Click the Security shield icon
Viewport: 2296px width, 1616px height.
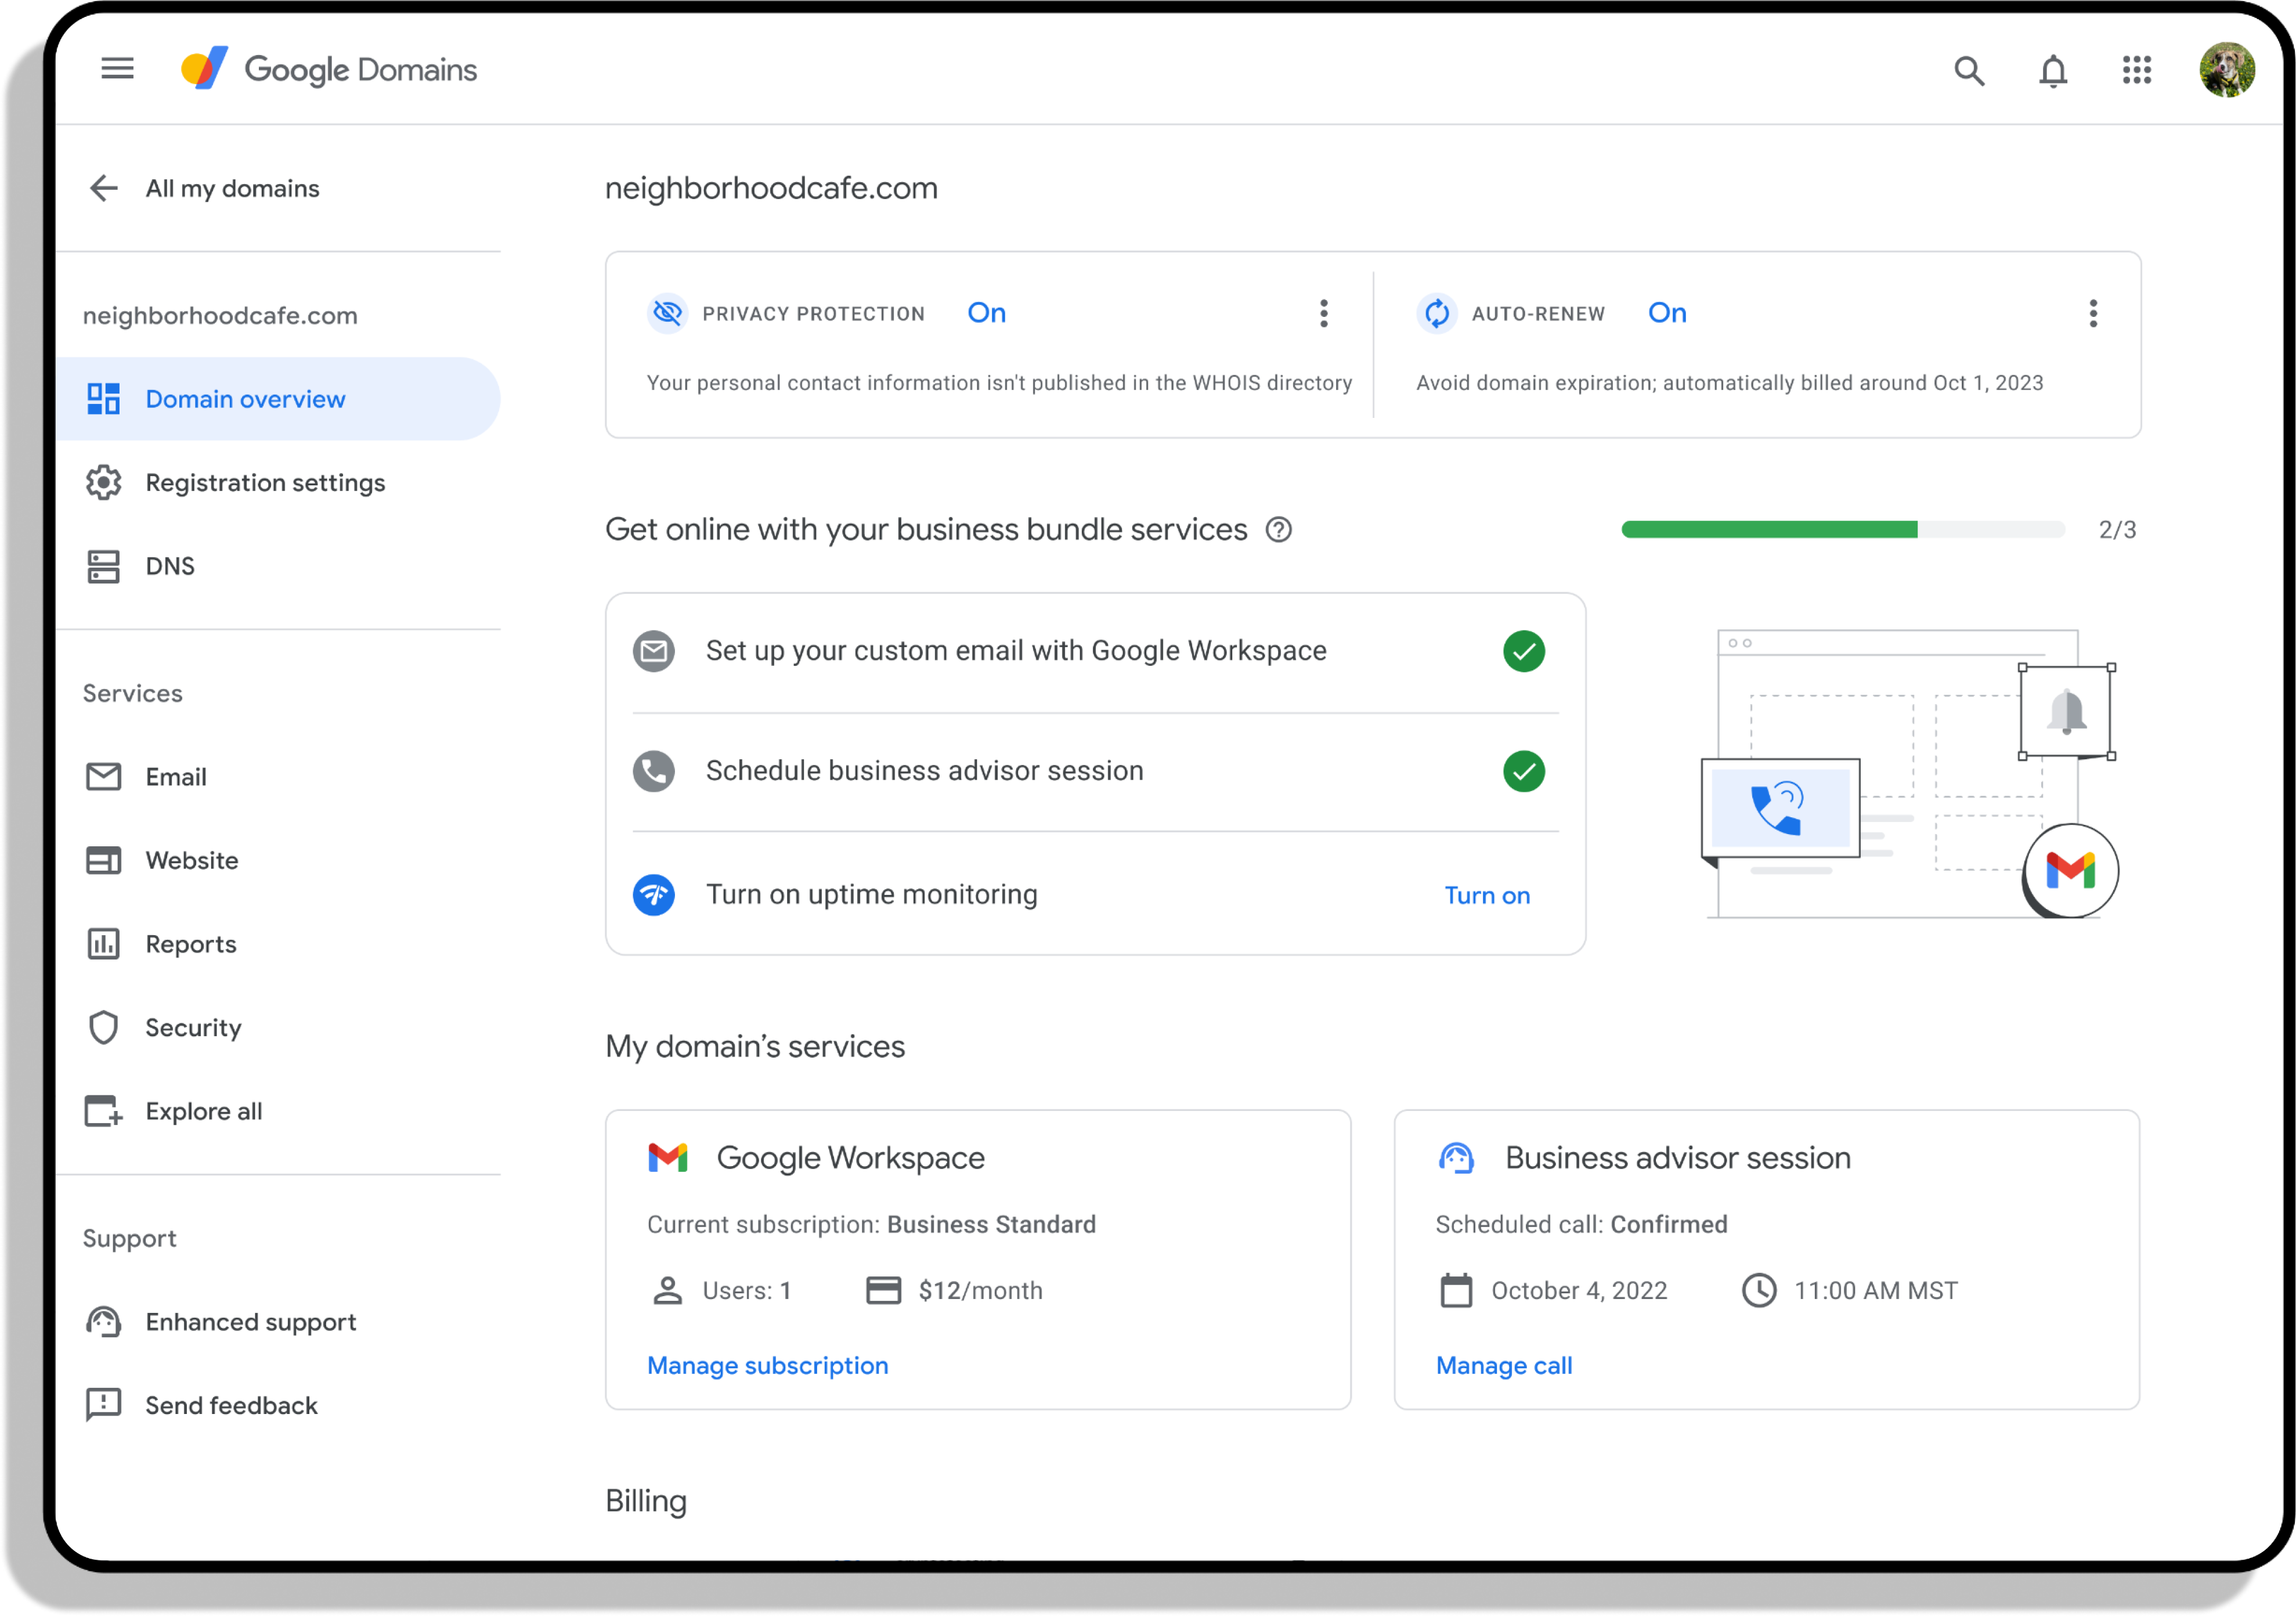[104, 1027]
